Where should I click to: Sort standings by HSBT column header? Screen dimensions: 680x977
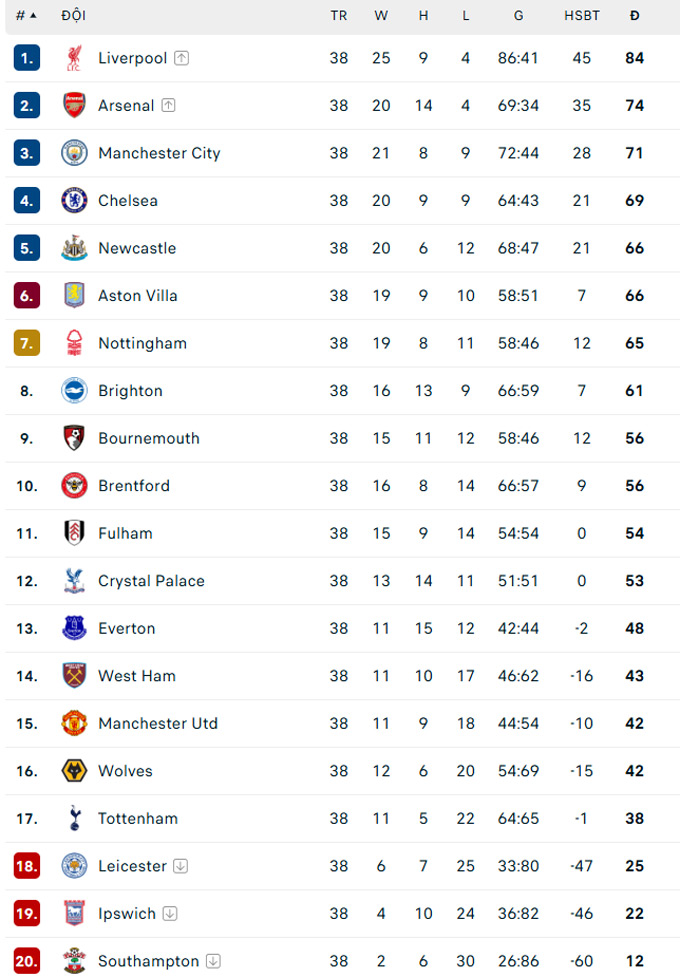pyautogui.click(x=582, y=16)
